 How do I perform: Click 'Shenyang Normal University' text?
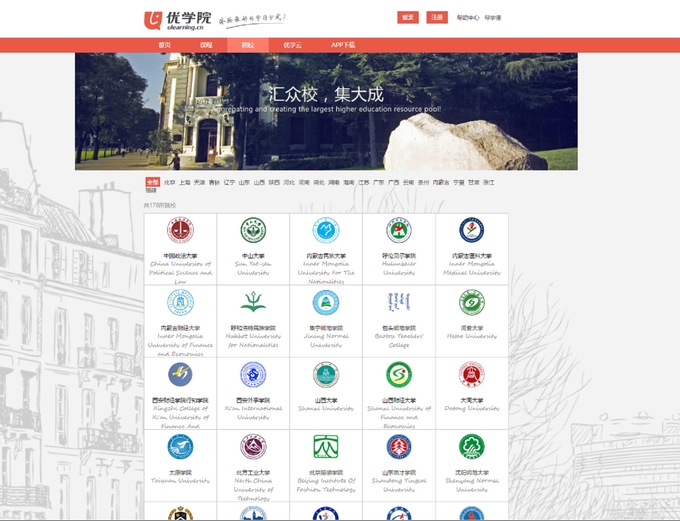[472, 485]
